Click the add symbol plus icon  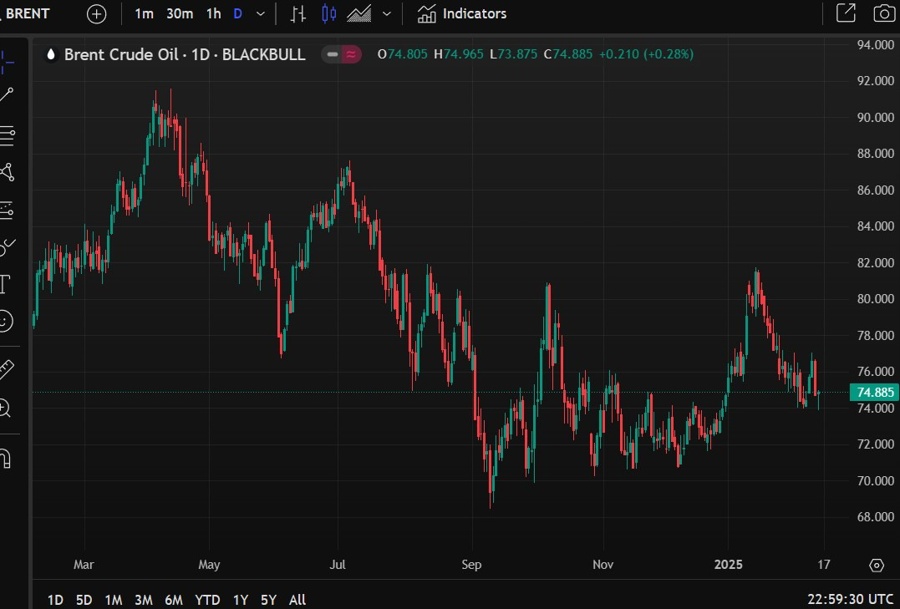pos(96,14)
